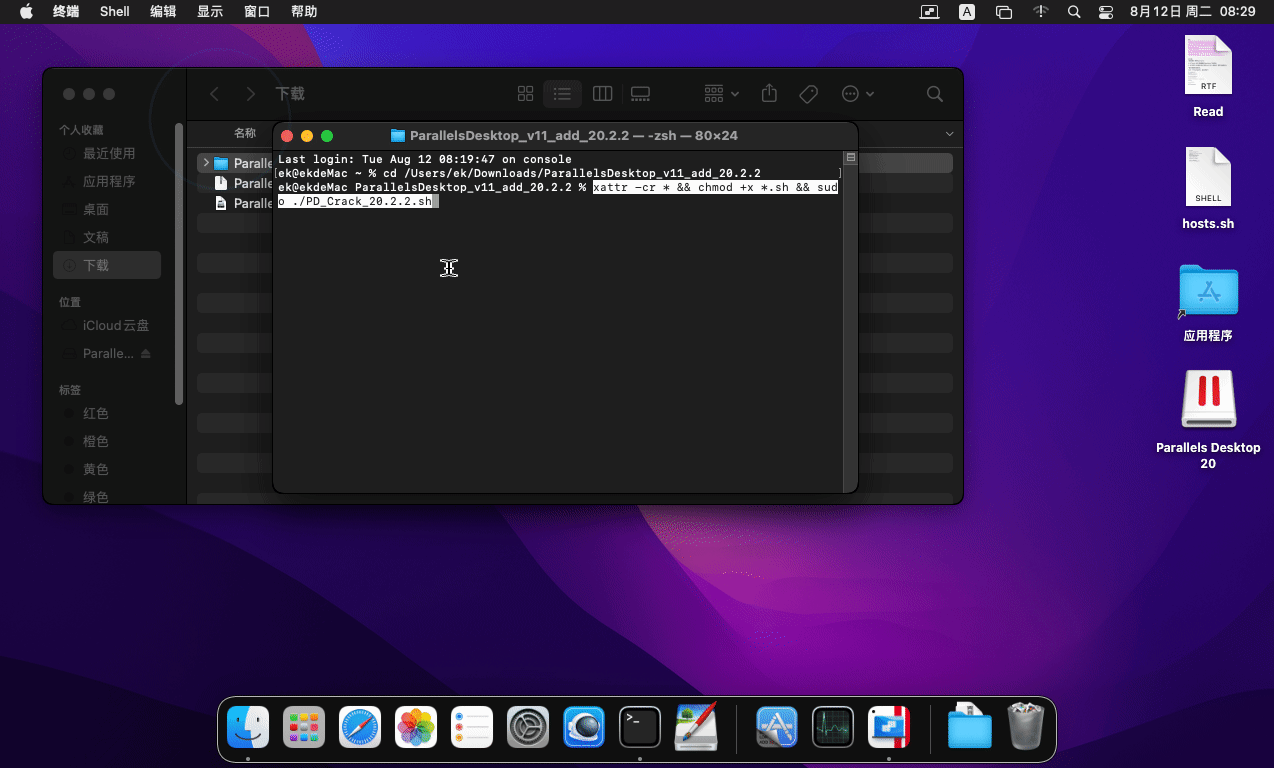Open the Finder group-by dropdown
This screenshot has height=768, width=1274.
[721, 93]
